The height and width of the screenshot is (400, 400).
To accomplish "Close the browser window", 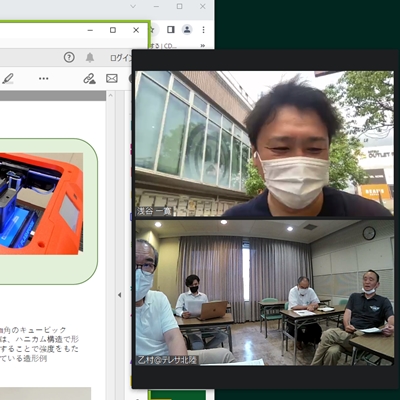I will (203, 6).
